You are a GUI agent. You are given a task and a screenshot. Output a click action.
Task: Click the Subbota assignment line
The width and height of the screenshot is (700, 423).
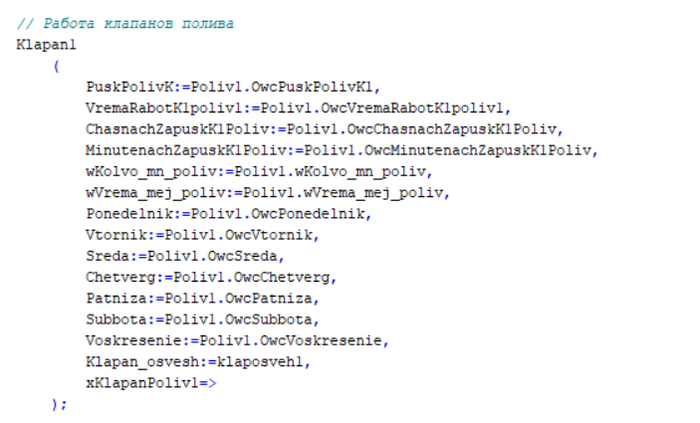coord(203,319)
